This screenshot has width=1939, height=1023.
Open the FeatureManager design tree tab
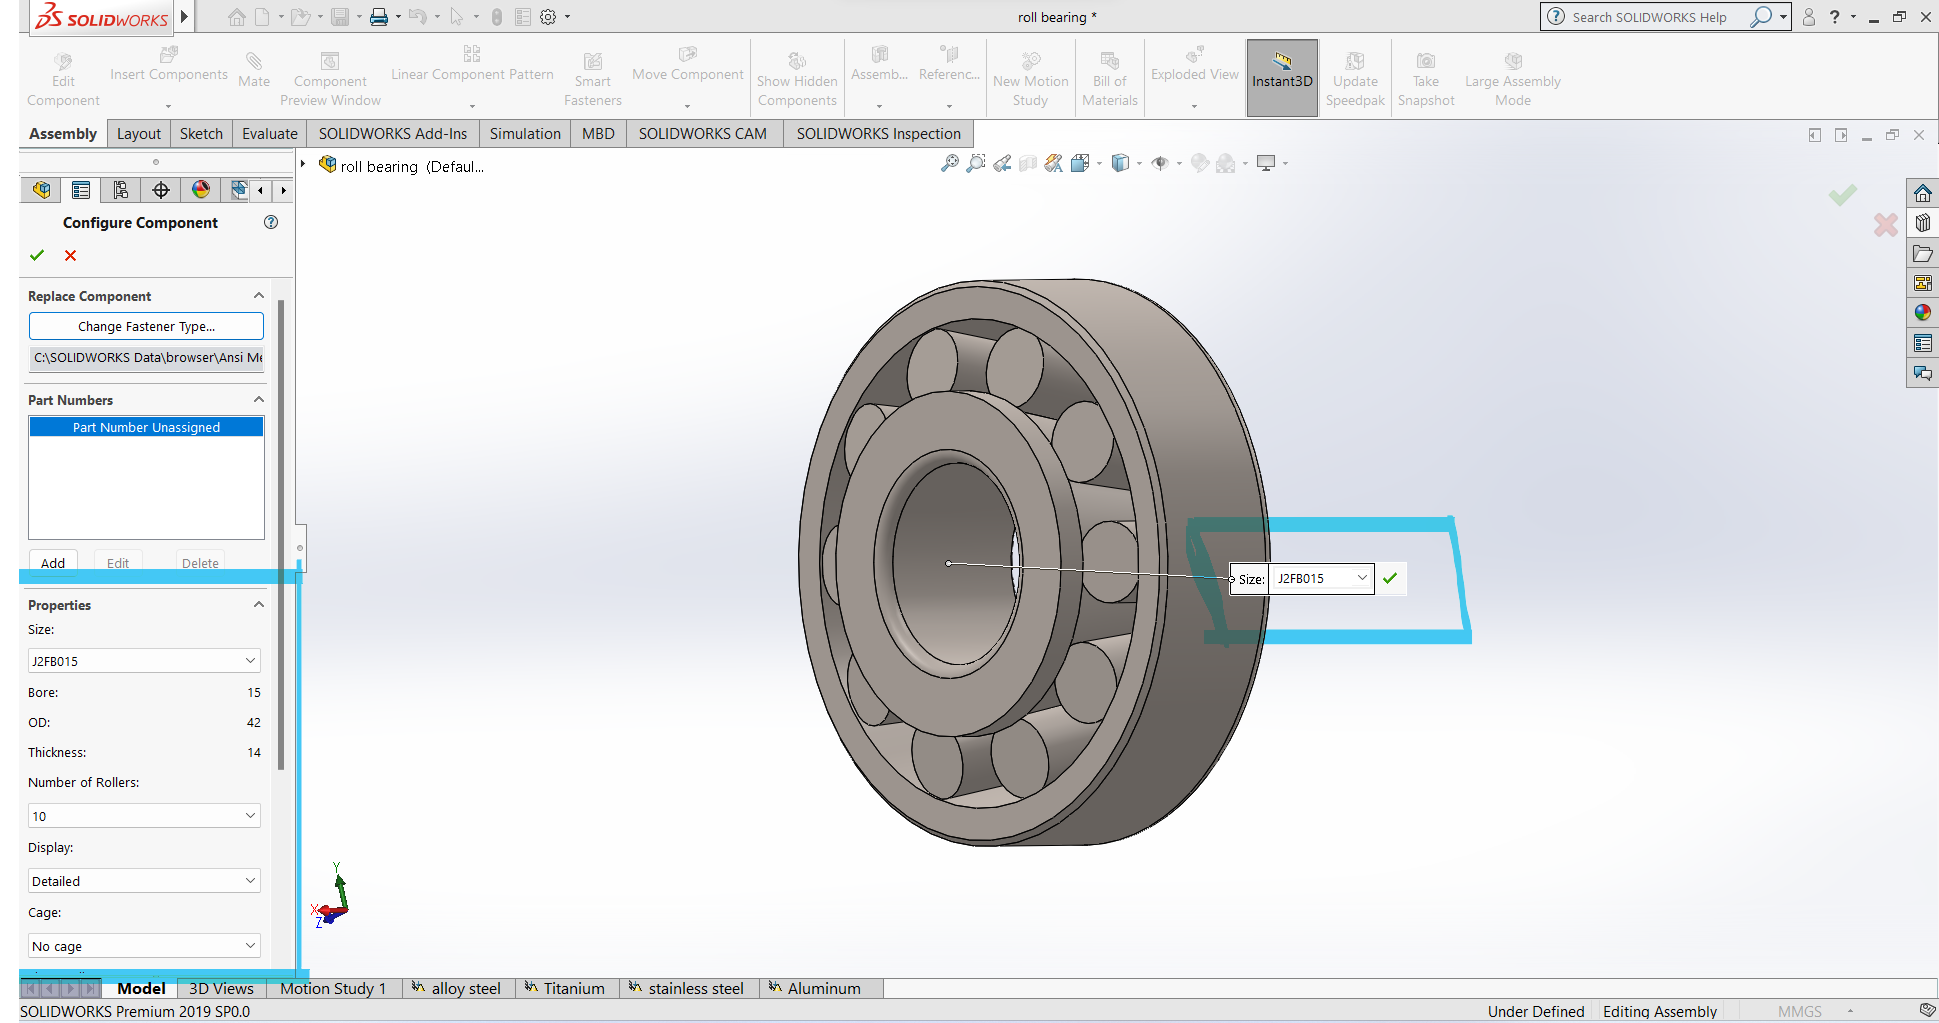(41, 190)
